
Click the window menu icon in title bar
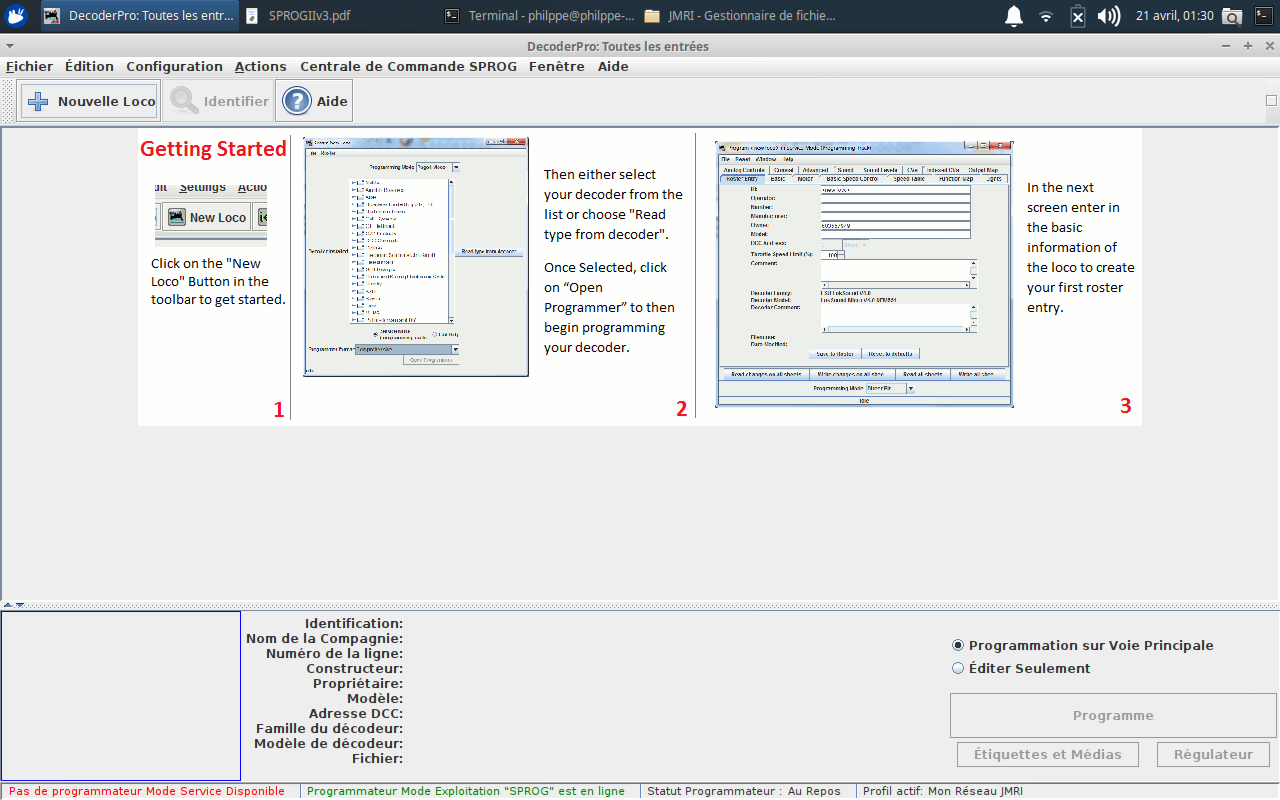coord(9,46)
